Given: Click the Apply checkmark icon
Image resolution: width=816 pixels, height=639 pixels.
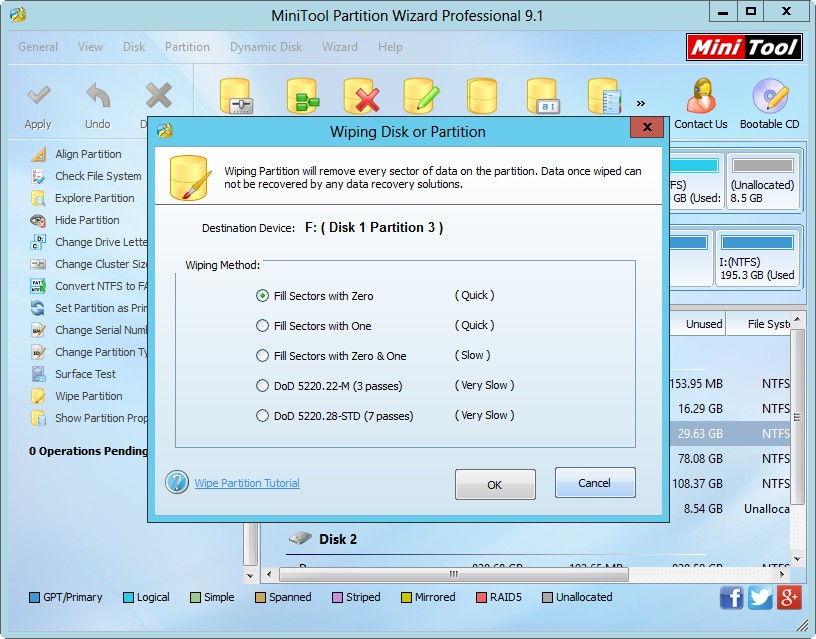Looking at the screenshot, I should coord(38,97).
